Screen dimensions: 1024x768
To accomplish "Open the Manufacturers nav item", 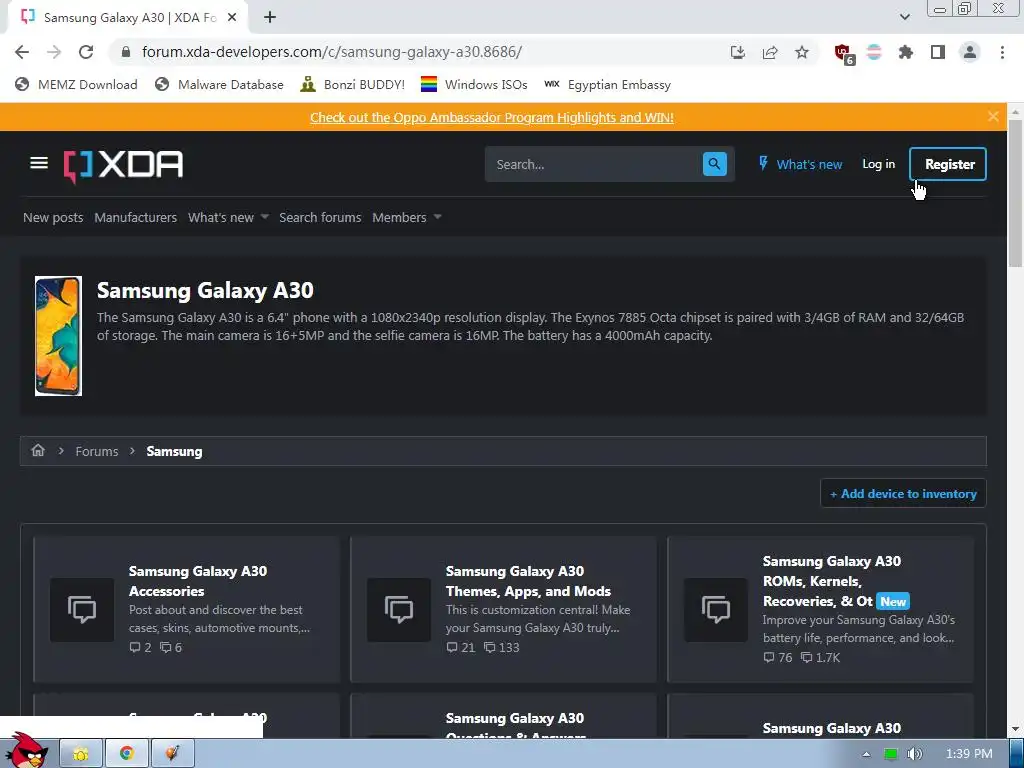I will [x=135, y=217].
